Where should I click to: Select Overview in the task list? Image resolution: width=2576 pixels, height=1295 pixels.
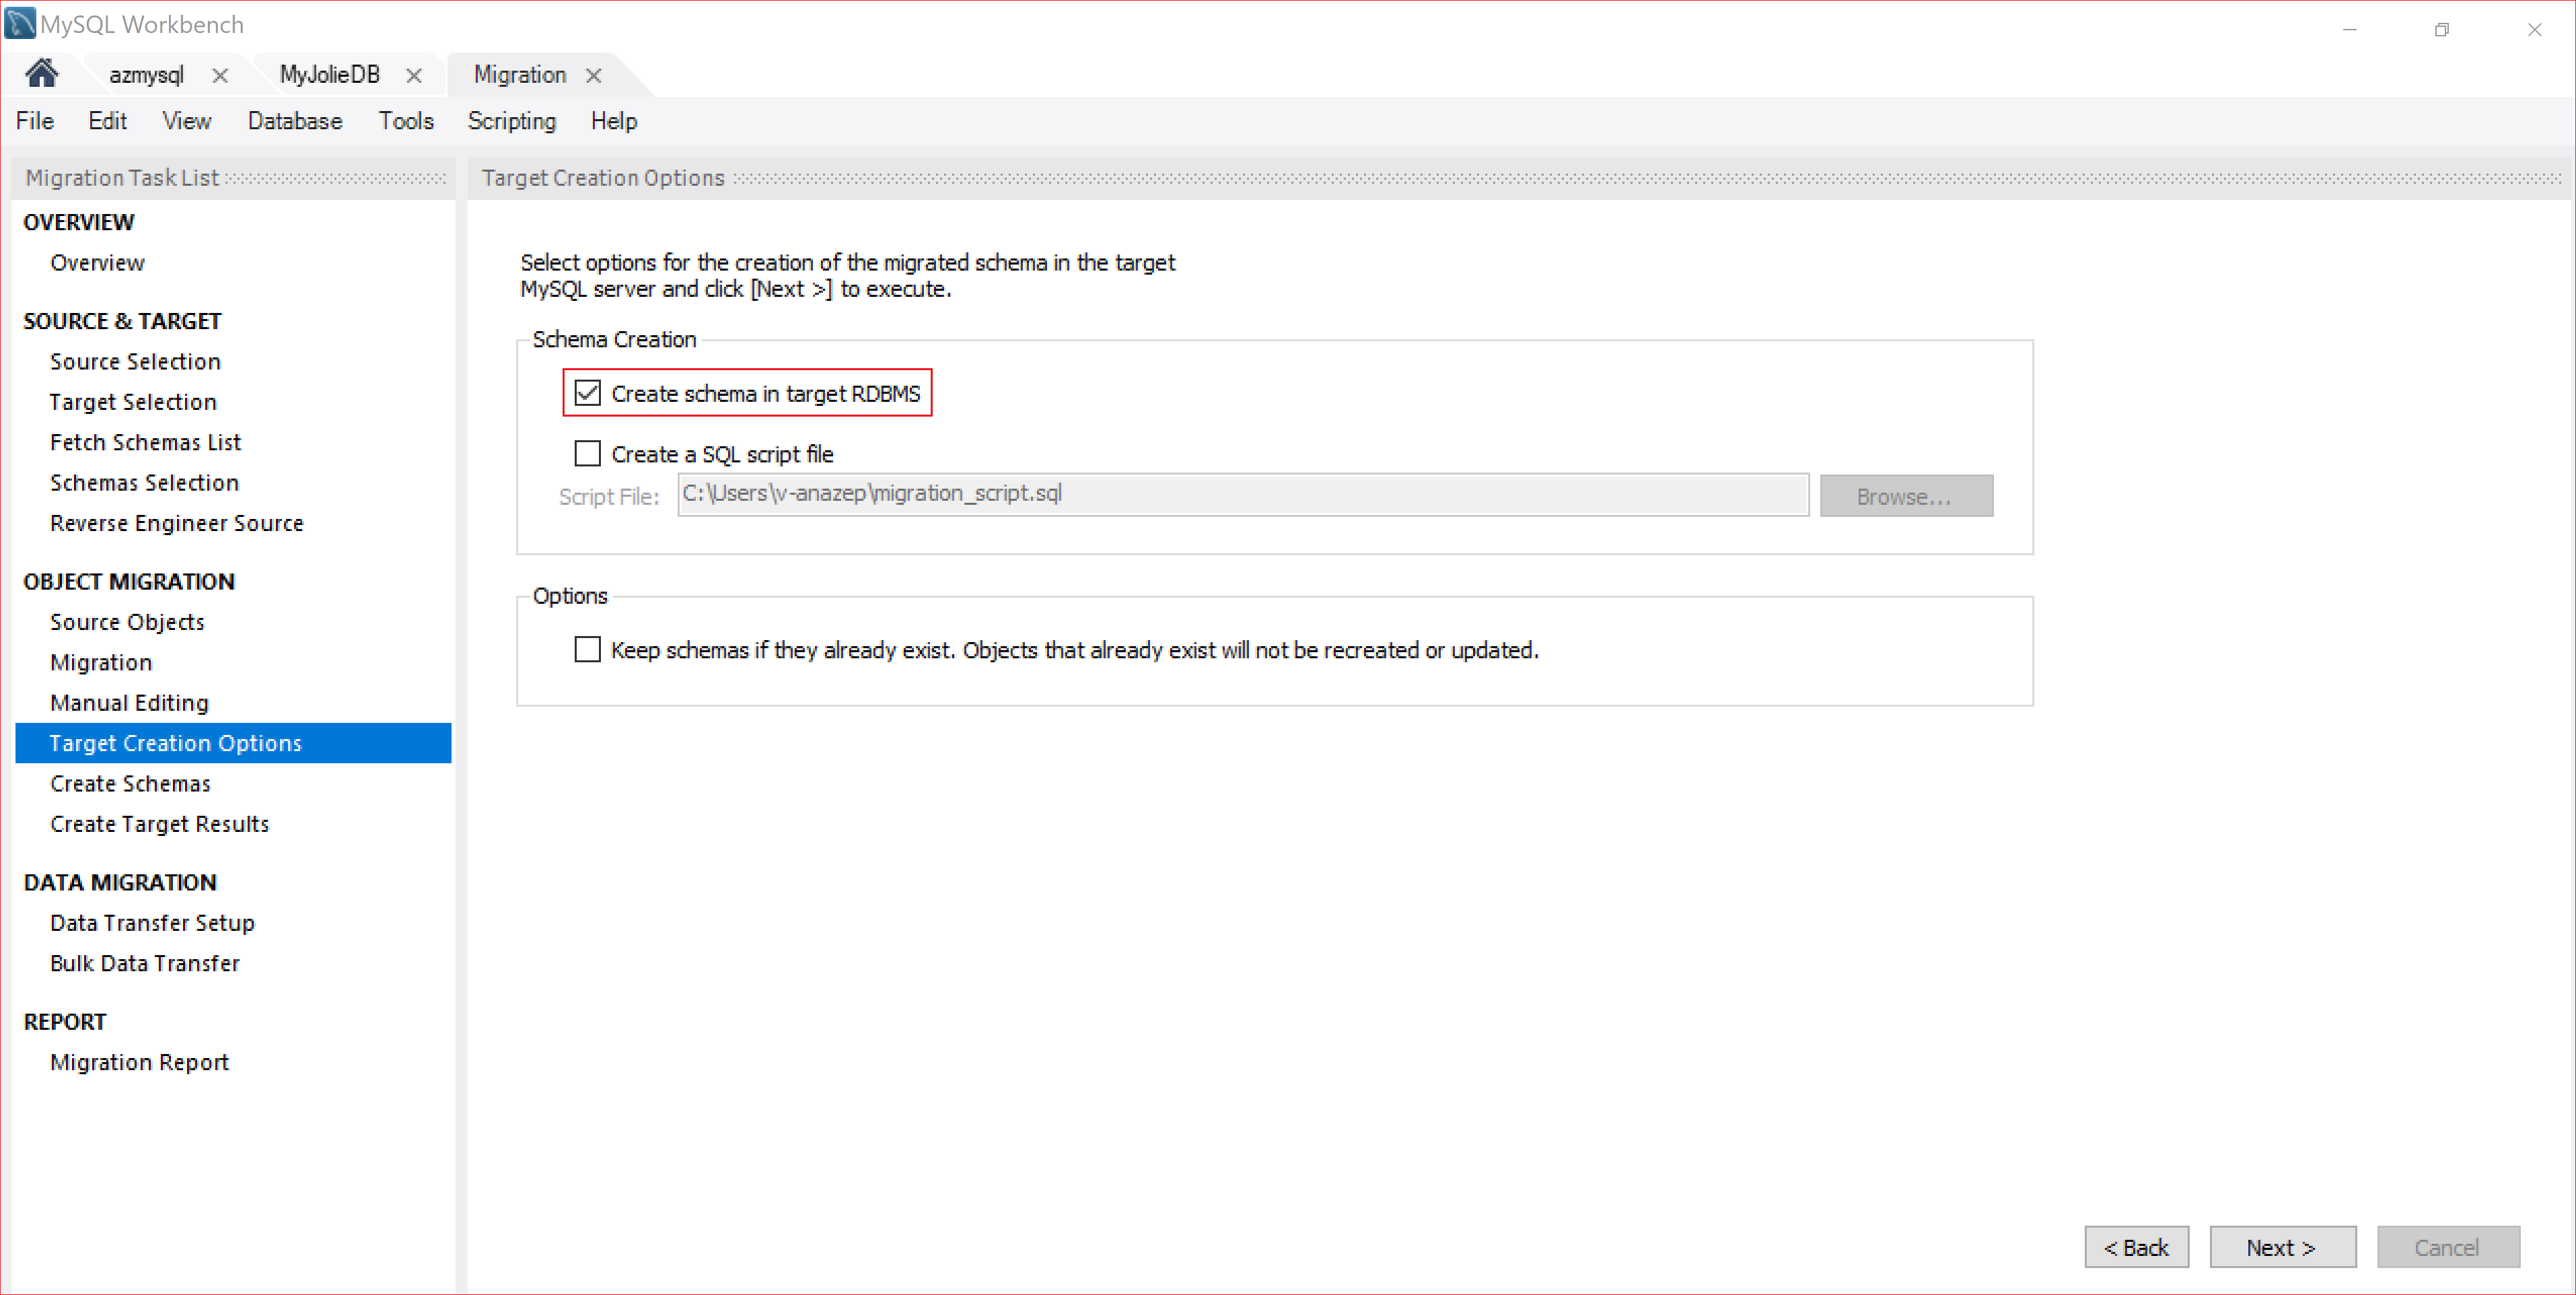click(94, 262)
